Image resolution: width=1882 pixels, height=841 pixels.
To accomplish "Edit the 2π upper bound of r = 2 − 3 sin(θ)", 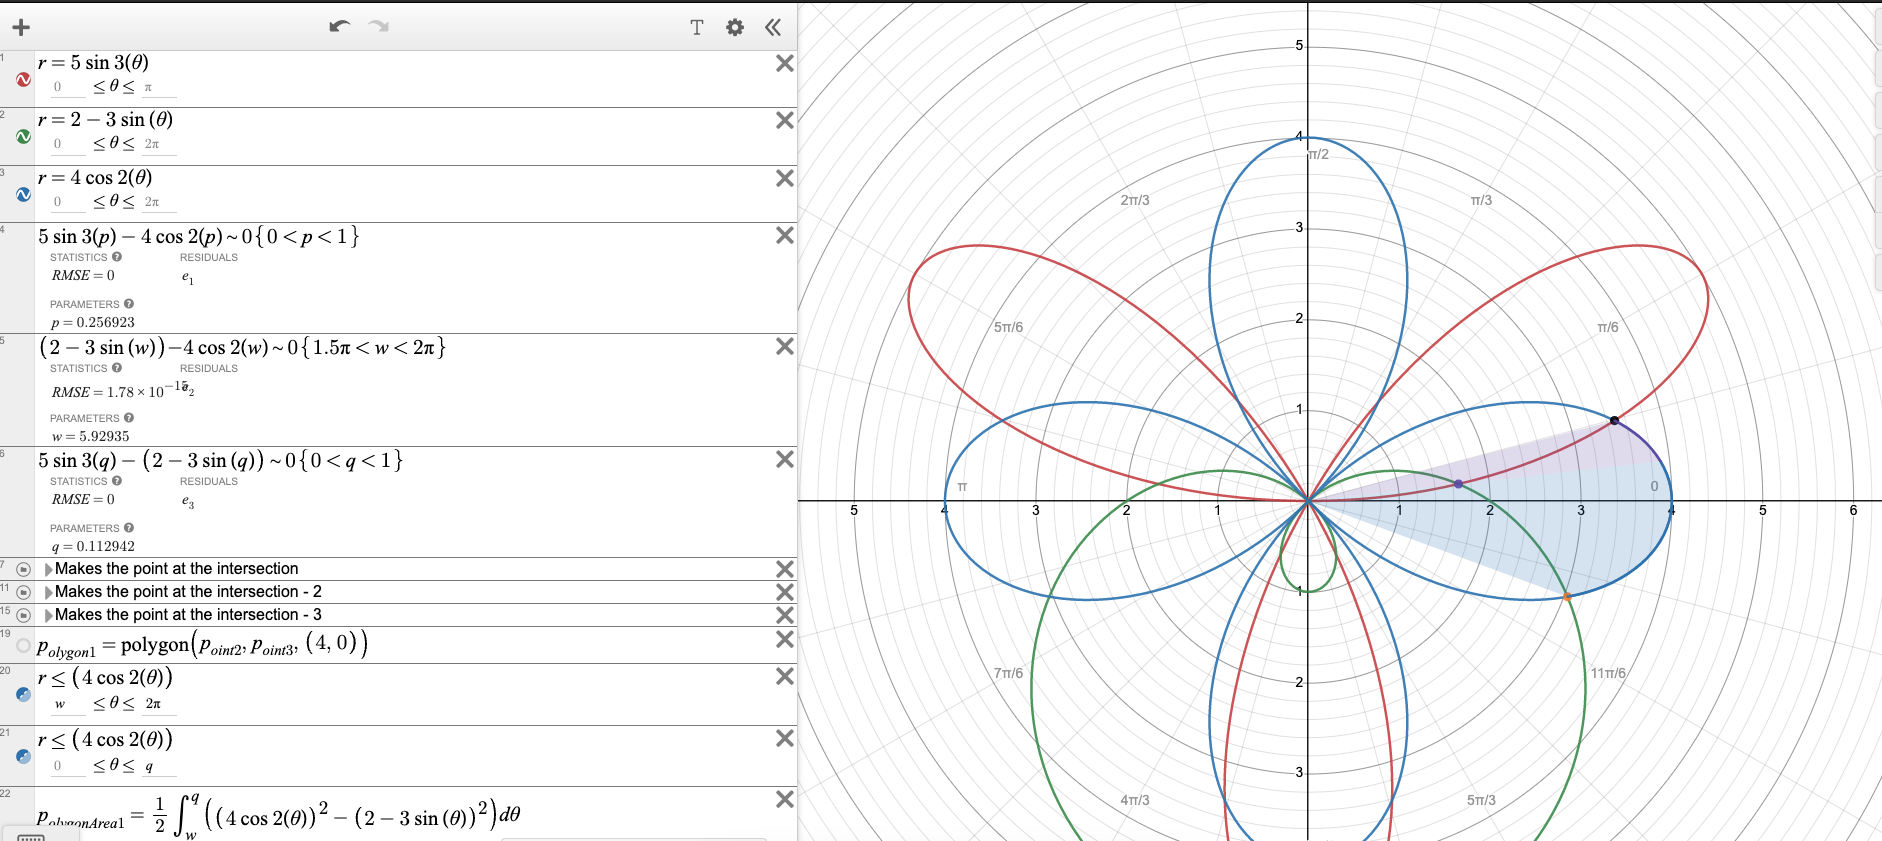I will click(x=152, y=144).
